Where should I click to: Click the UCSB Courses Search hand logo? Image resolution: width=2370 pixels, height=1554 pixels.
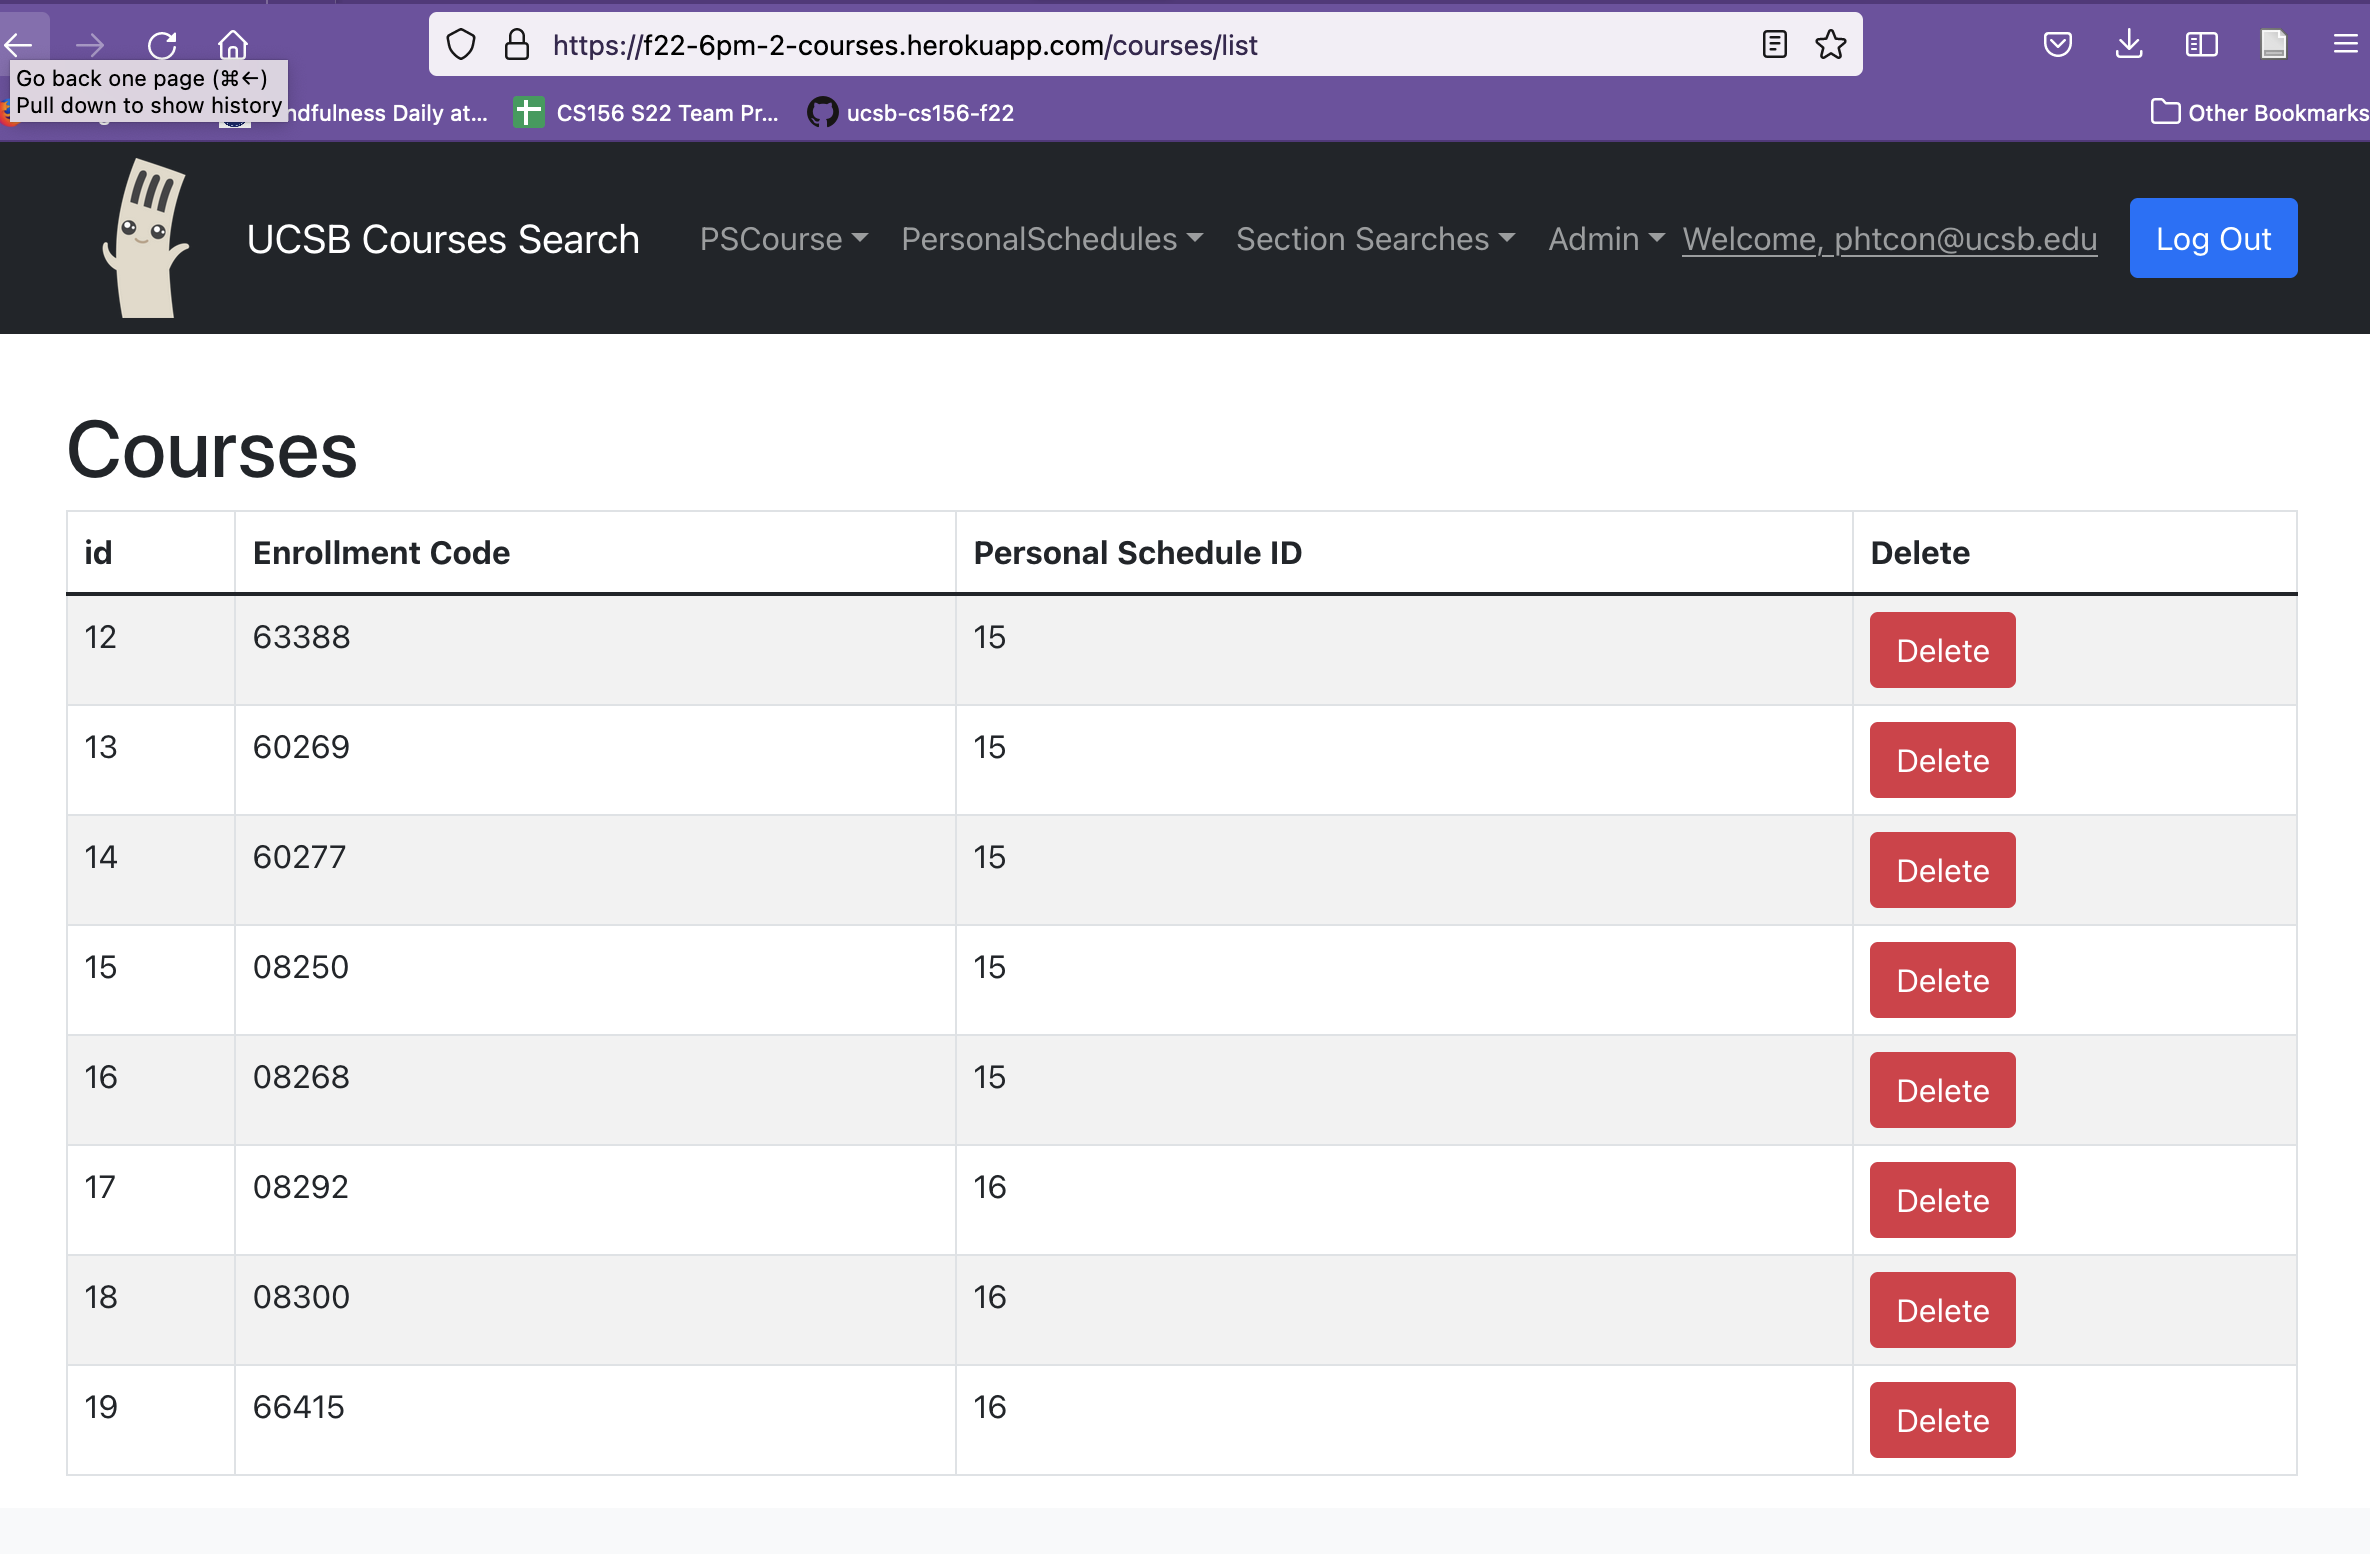[147, 237]
